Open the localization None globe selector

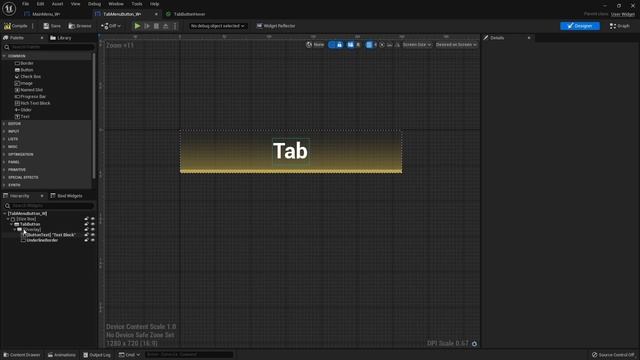315,44
